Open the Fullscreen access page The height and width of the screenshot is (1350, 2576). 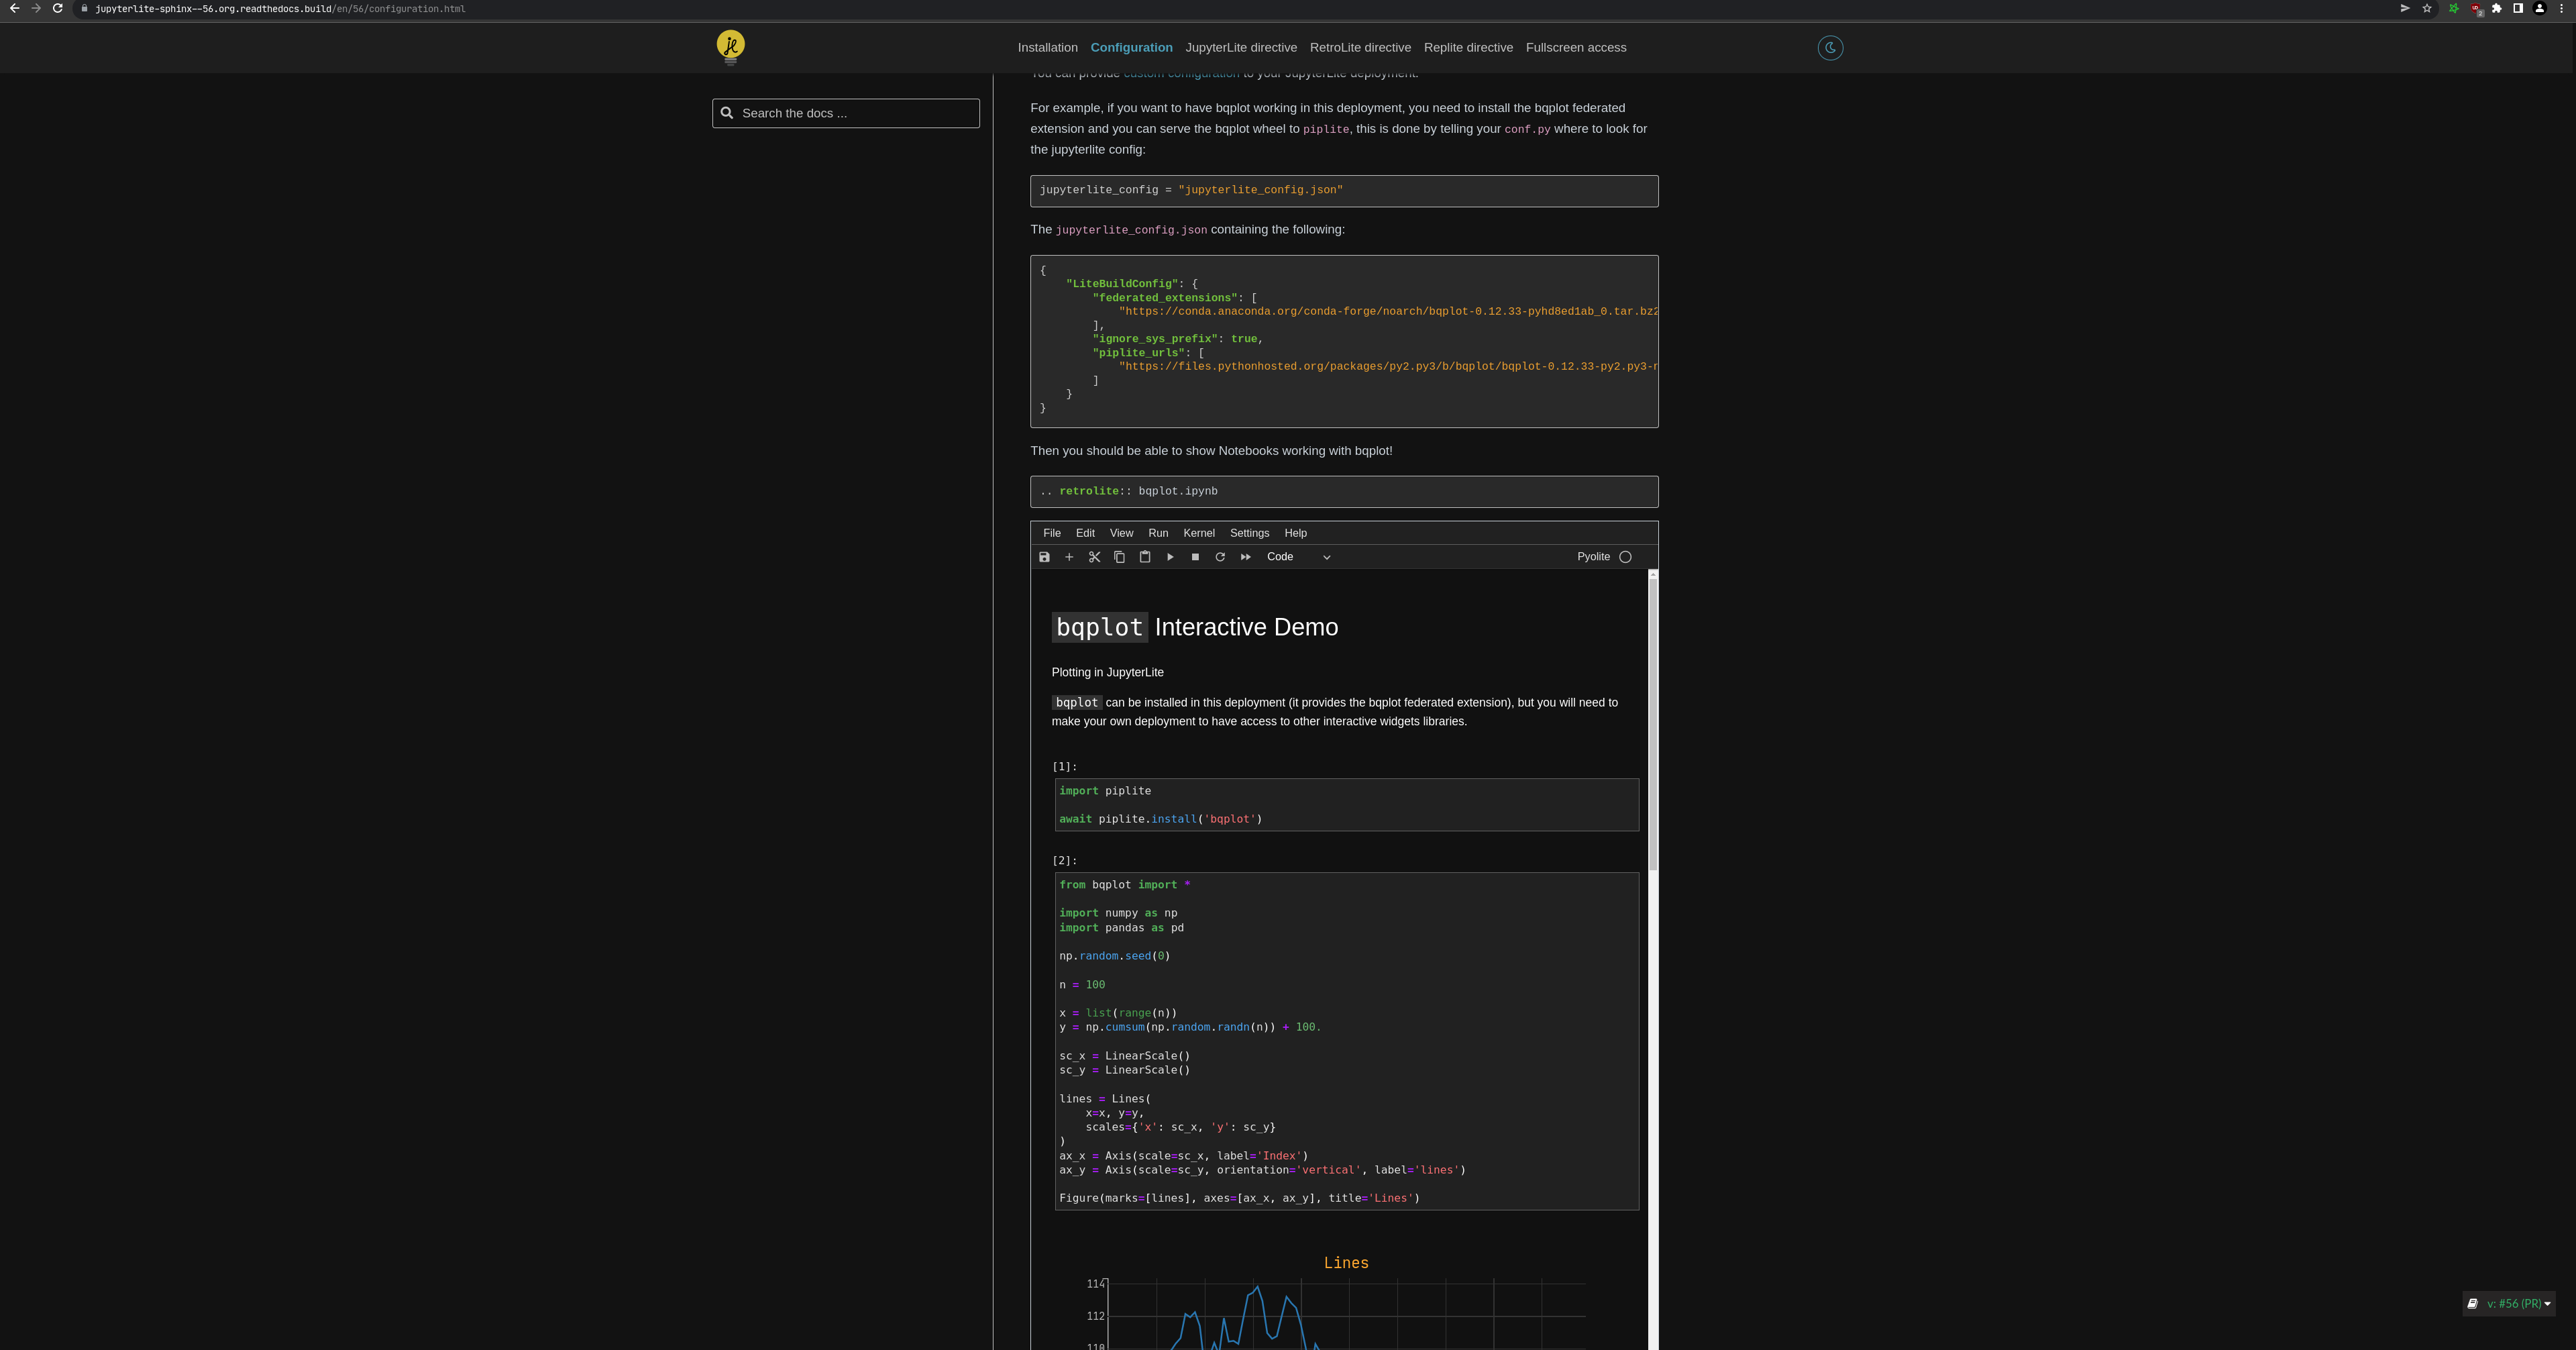click(1576, 48)
